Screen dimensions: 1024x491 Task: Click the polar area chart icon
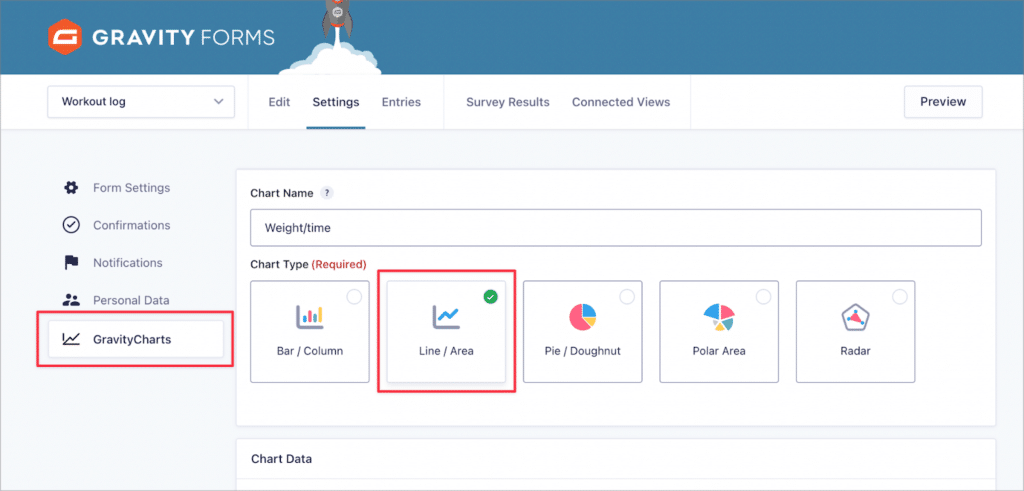pyautogui.click(x=719, y=317)
